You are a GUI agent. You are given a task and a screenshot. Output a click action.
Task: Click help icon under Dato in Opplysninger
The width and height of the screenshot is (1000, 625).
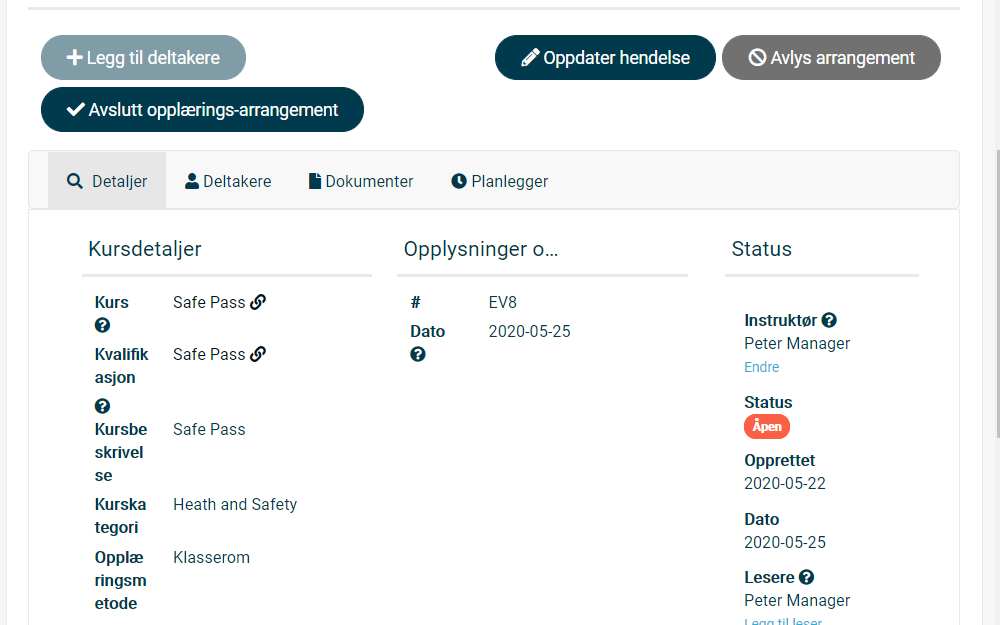point(418,354)
